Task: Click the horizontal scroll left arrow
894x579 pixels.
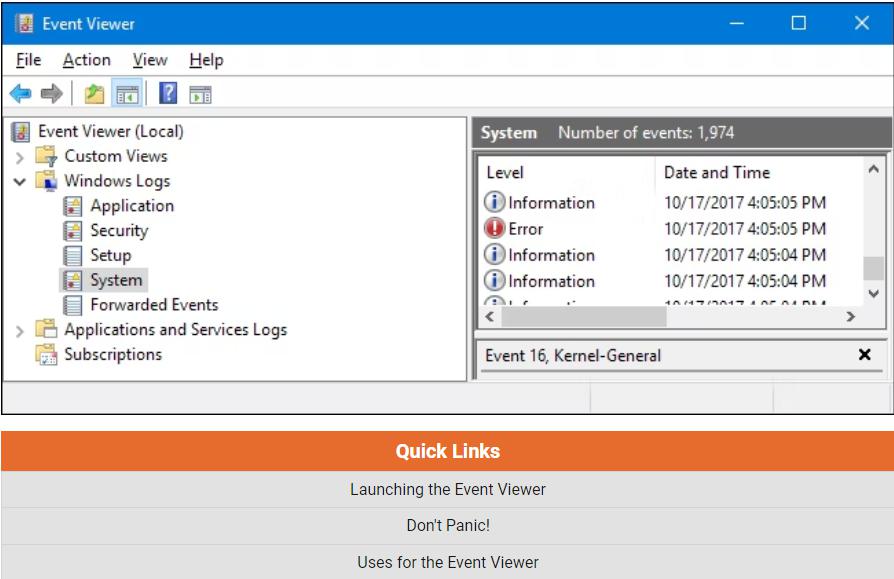Action: click(490, 316)
